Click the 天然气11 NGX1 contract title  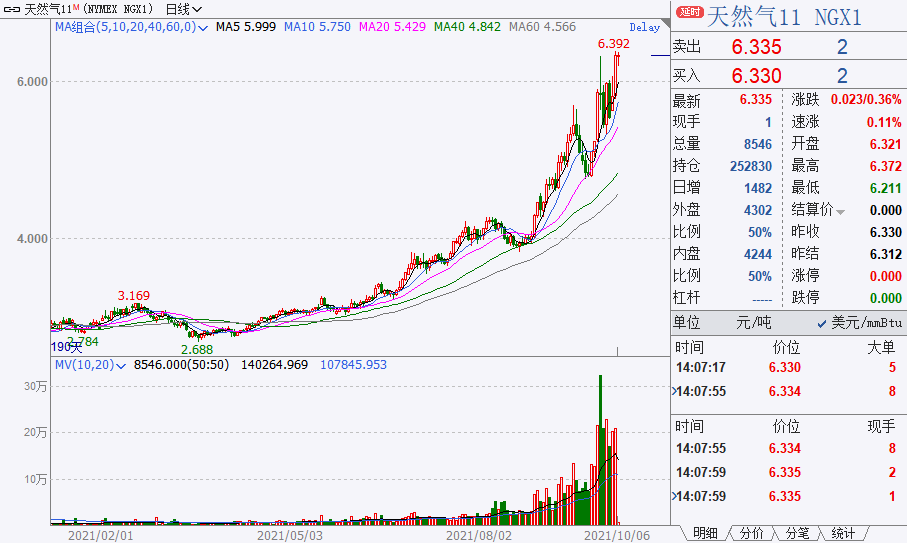784,16
